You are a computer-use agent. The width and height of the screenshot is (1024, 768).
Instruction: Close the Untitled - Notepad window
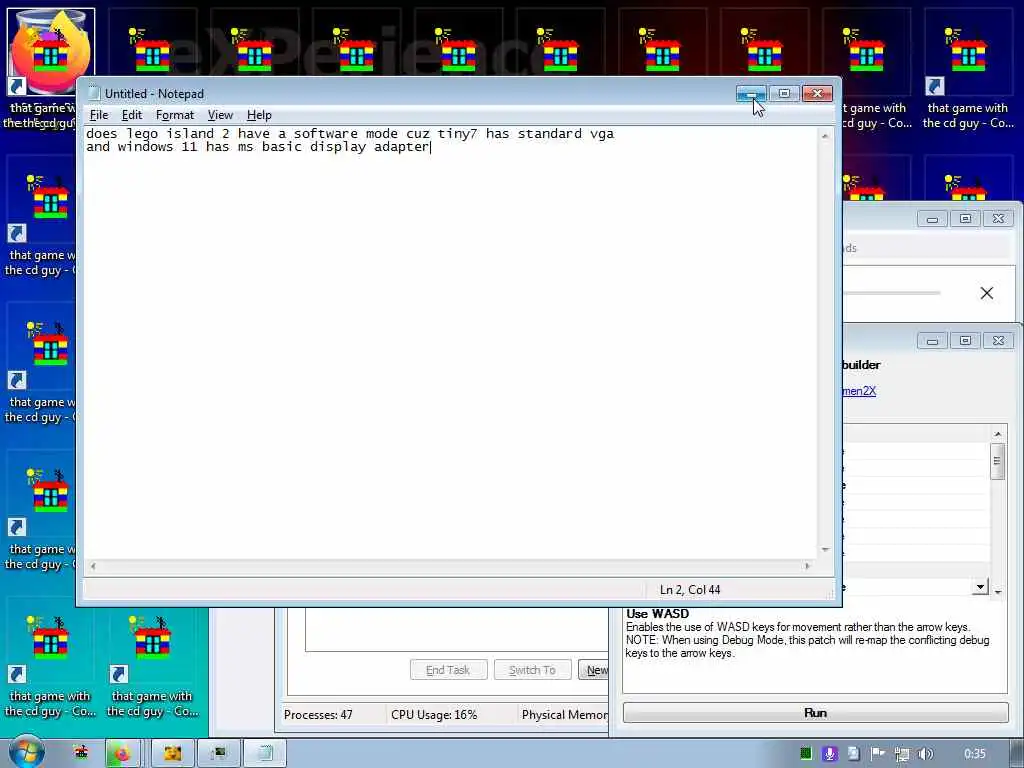click(x=817, y=94)
